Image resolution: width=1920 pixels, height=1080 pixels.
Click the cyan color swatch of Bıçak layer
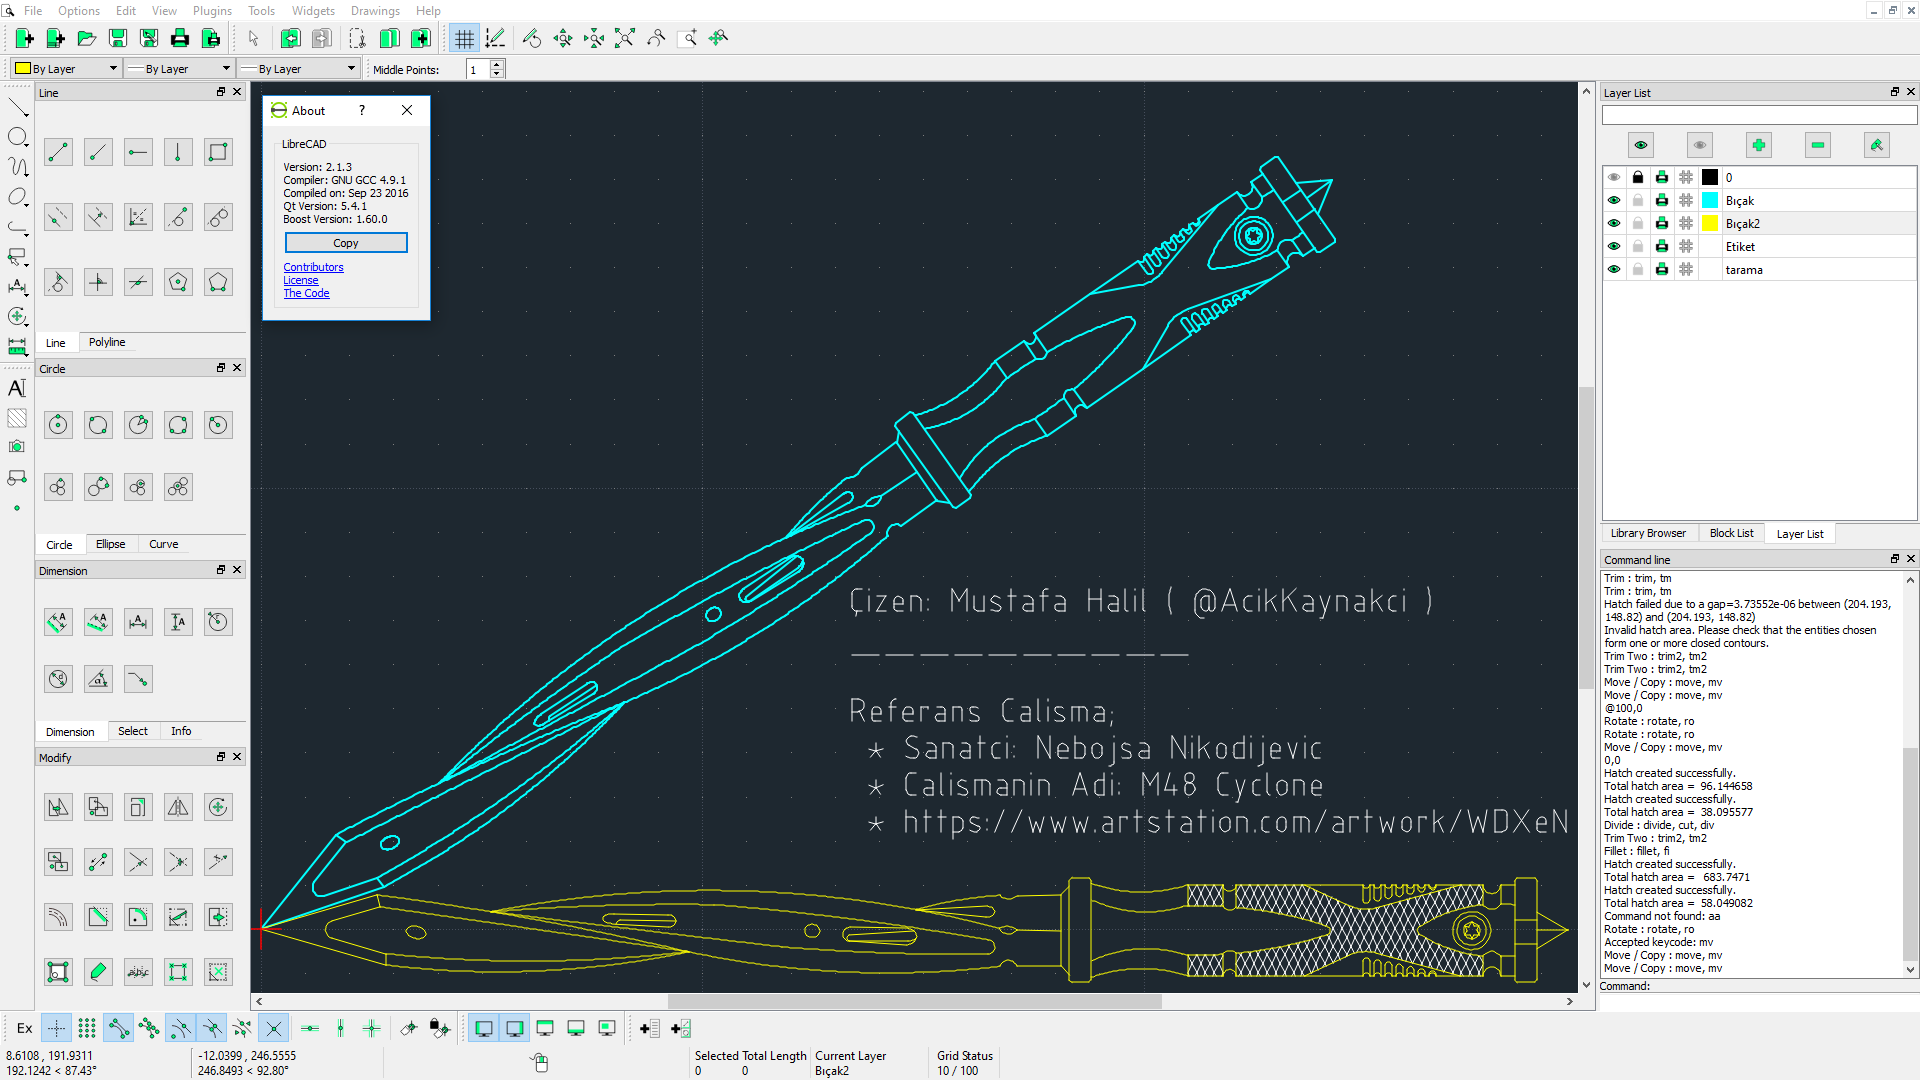1710,200
